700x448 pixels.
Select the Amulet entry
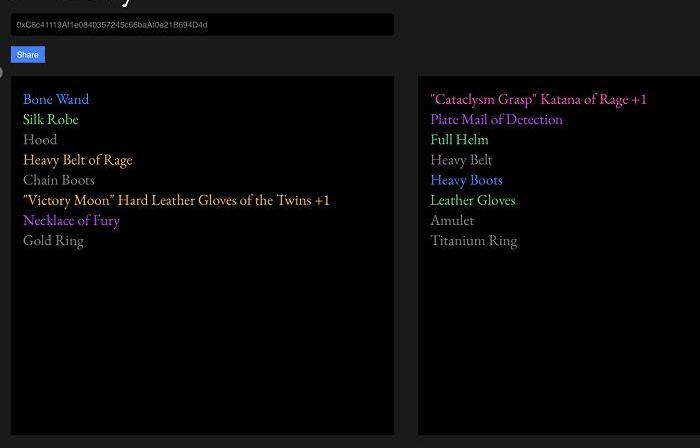(452, 220)
